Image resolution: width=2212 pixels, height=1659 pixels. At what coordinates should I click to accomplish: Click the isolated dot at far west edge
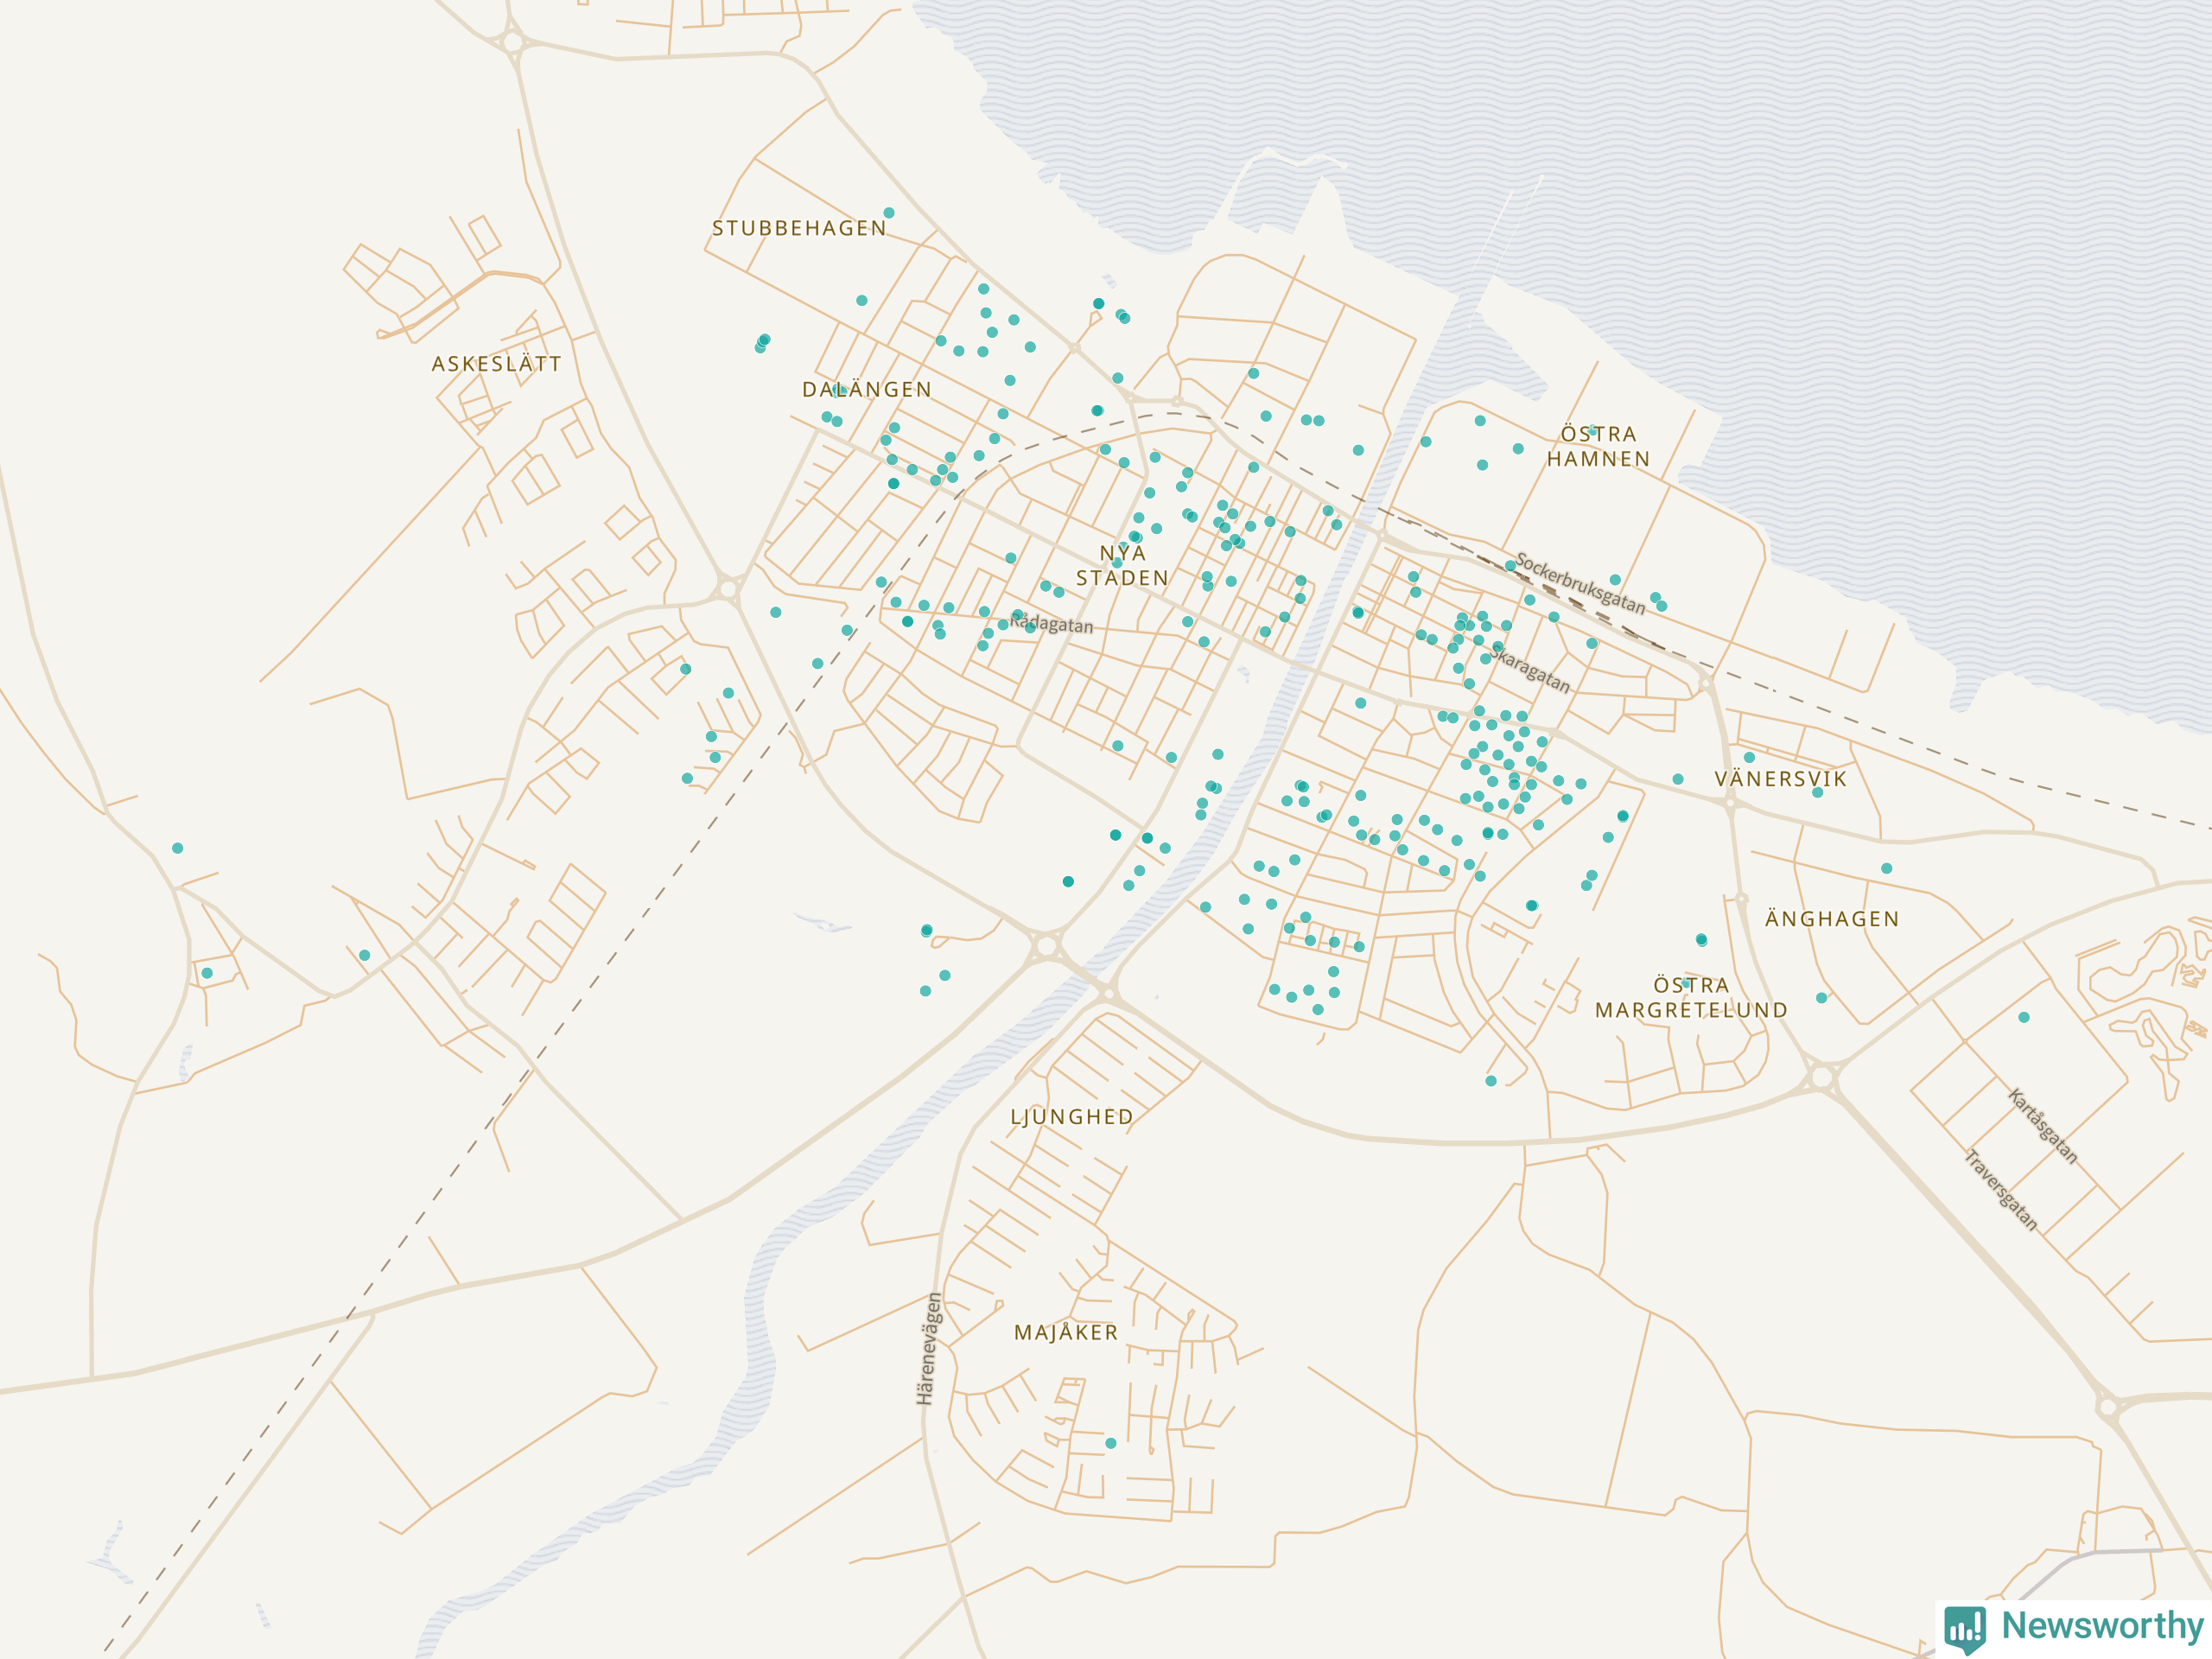point(178,848)
